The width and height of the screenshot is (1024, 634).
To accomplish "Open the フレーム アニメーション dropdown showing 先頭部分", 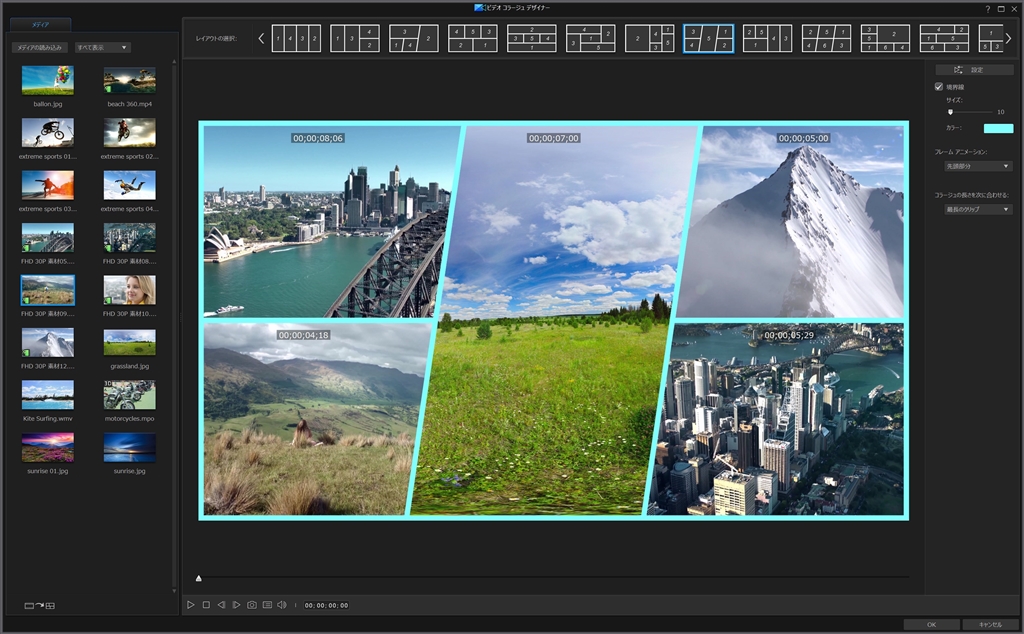I will [978, 166].
